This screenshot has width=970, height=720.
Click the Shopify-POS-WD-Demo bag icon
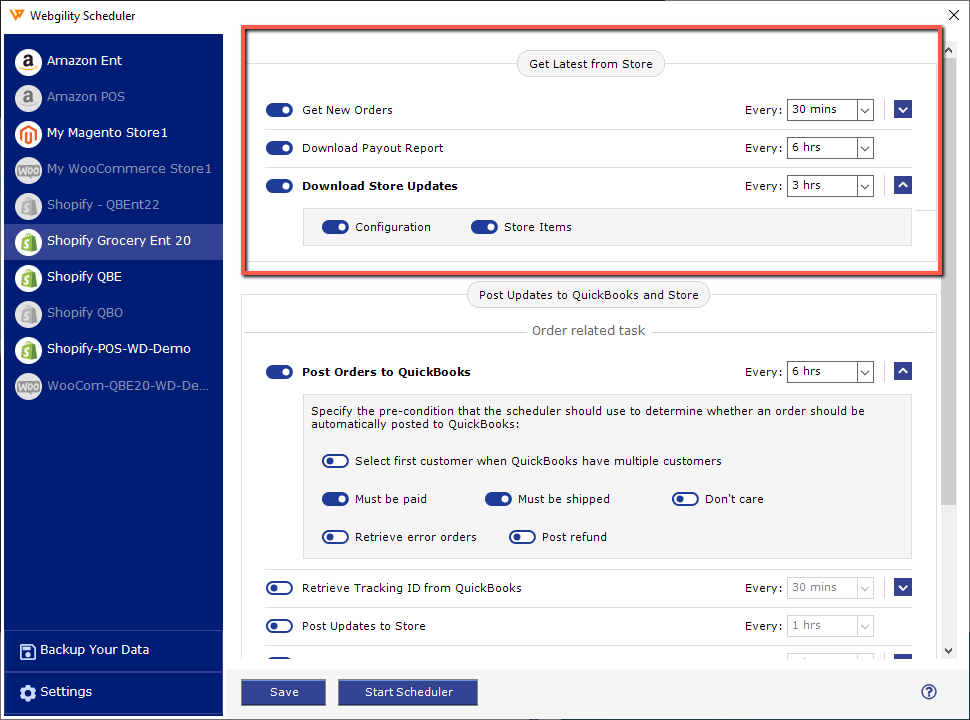tap(28, 349)
